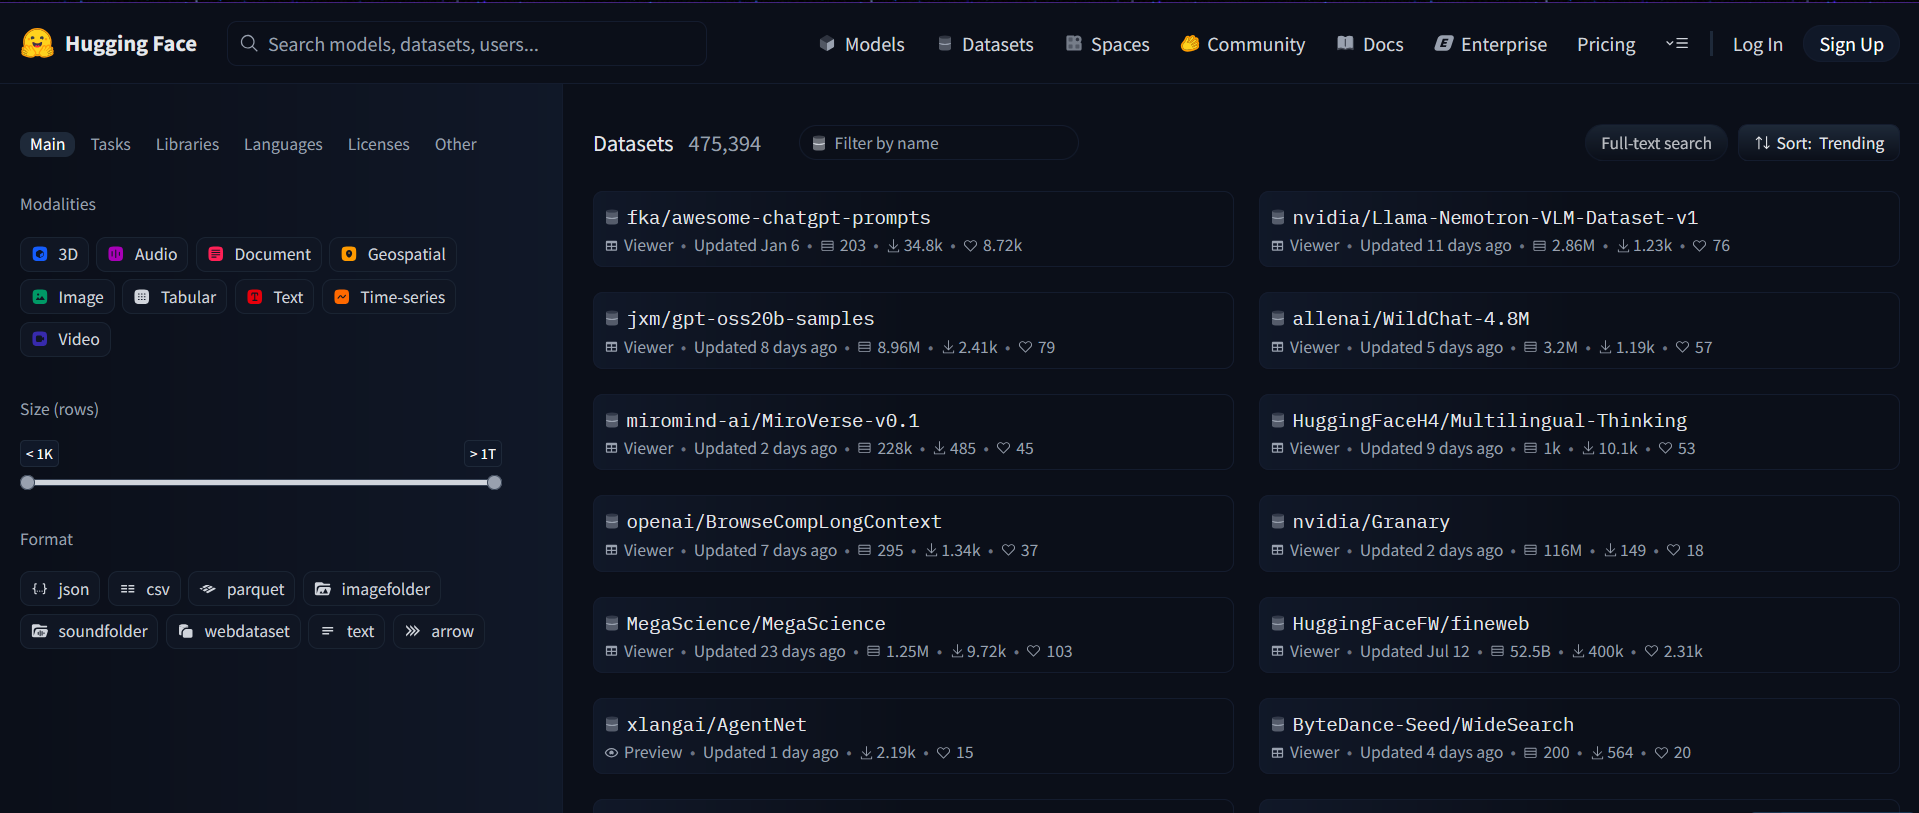Open the Spaces nav item
The image size is (1919, 813).
[x=1108, y=44]
